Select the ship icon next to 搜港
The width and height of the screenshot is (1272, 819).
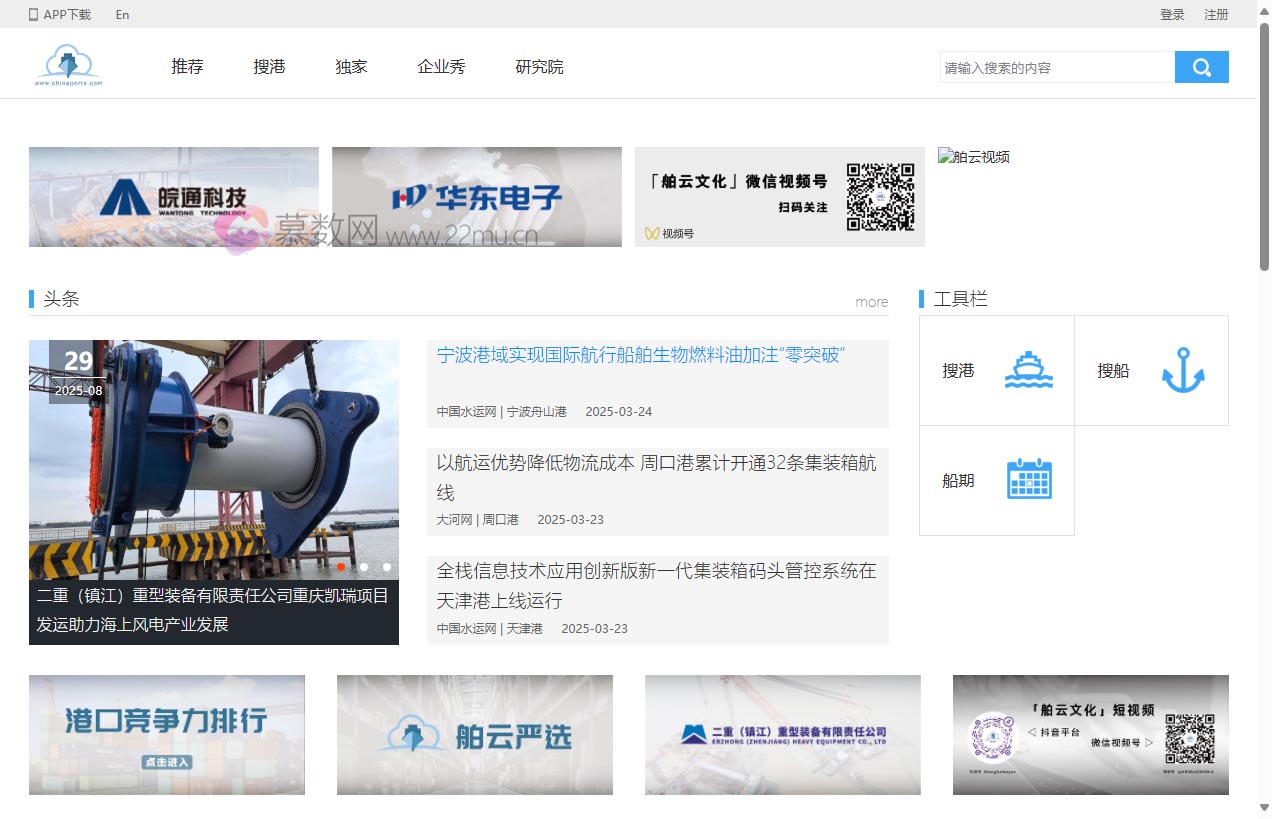pyautogui.click(x=1029, y=369)
